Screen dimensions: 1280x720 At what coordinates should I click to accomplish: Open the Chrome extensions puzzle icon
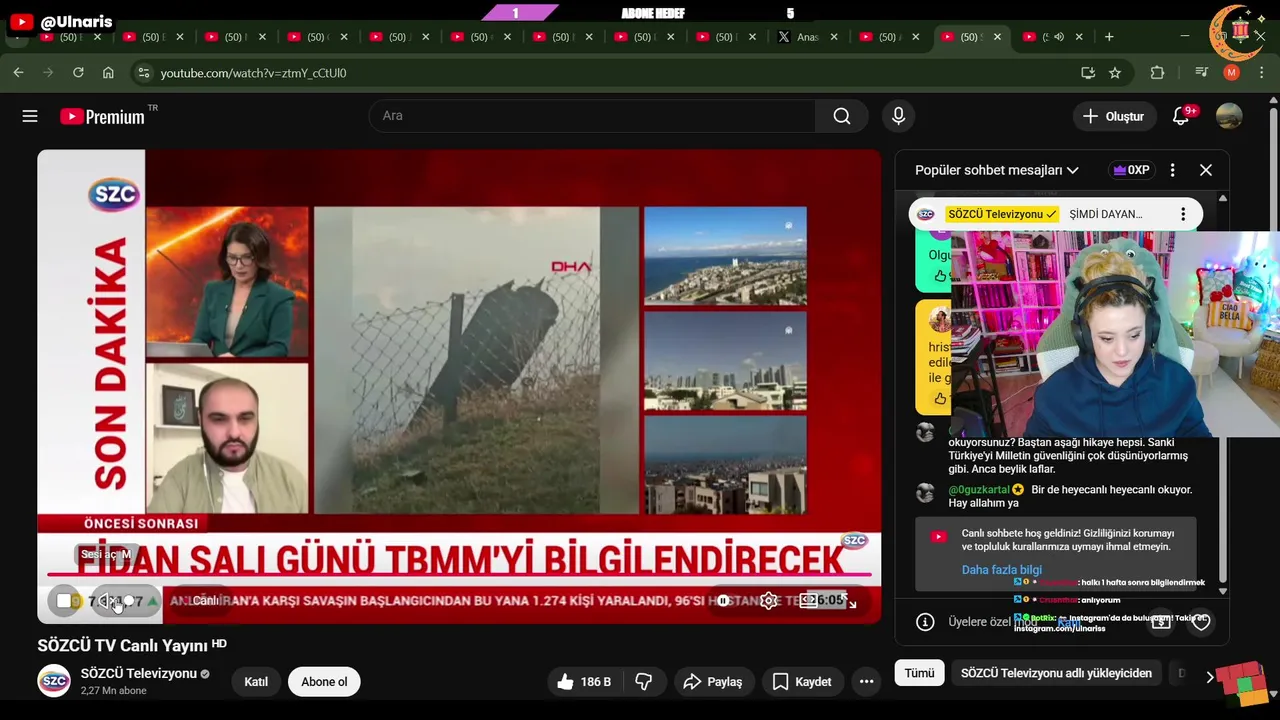pyautogui.click(x=1158, y=73)
